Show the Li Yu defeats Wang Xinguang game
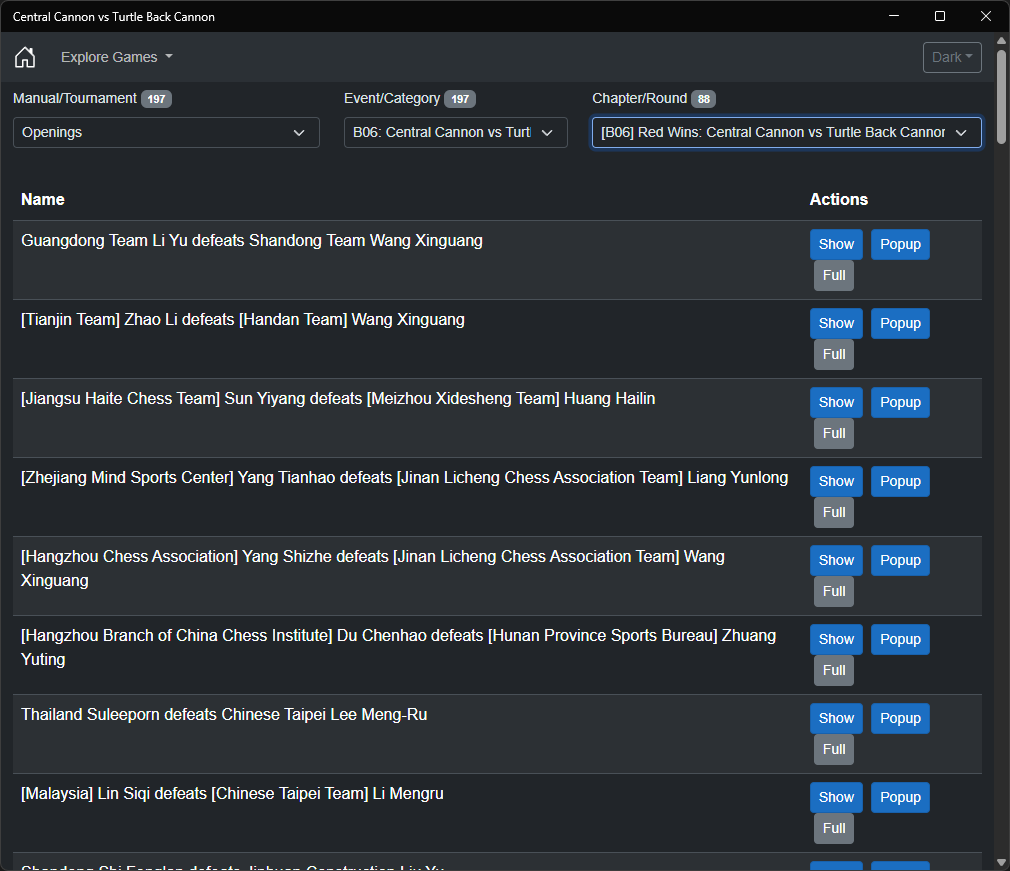The image size is (1010, 871). coord(836,245)
